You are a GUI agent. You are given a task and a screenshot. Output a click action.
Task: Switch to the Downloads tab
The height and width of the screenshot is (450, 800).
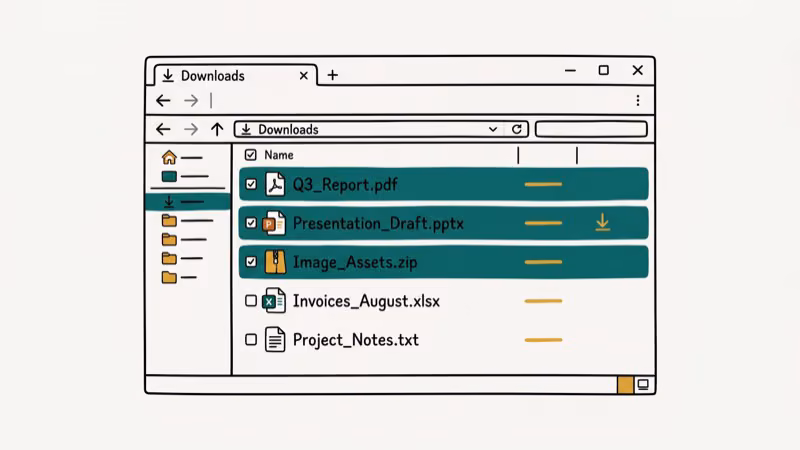pyautogui.click(x=236, y=76)
